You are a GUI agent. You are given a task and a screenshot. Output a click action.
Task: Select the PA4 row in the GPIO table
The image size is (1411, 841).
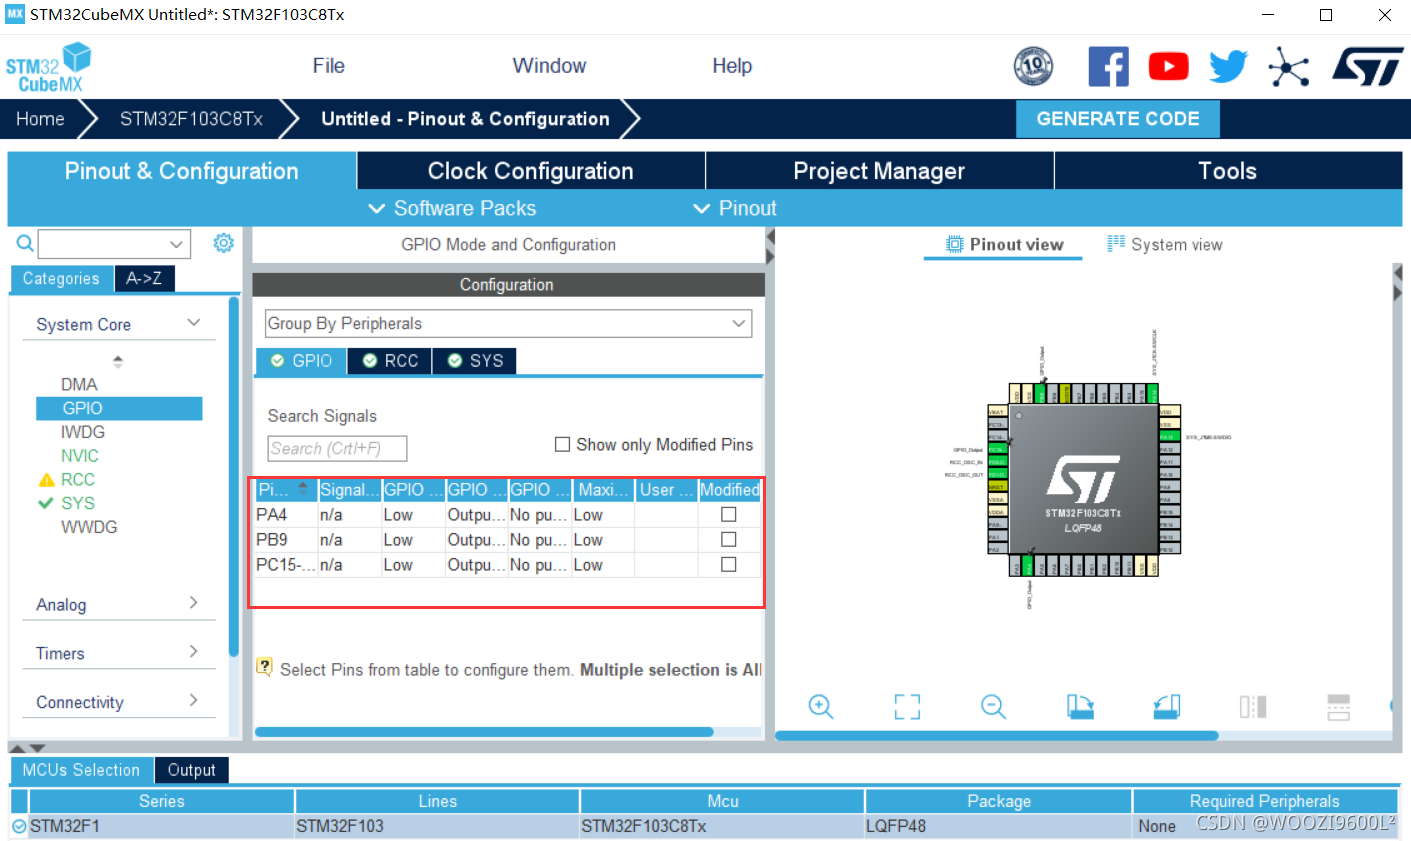(x=507, y=514)
